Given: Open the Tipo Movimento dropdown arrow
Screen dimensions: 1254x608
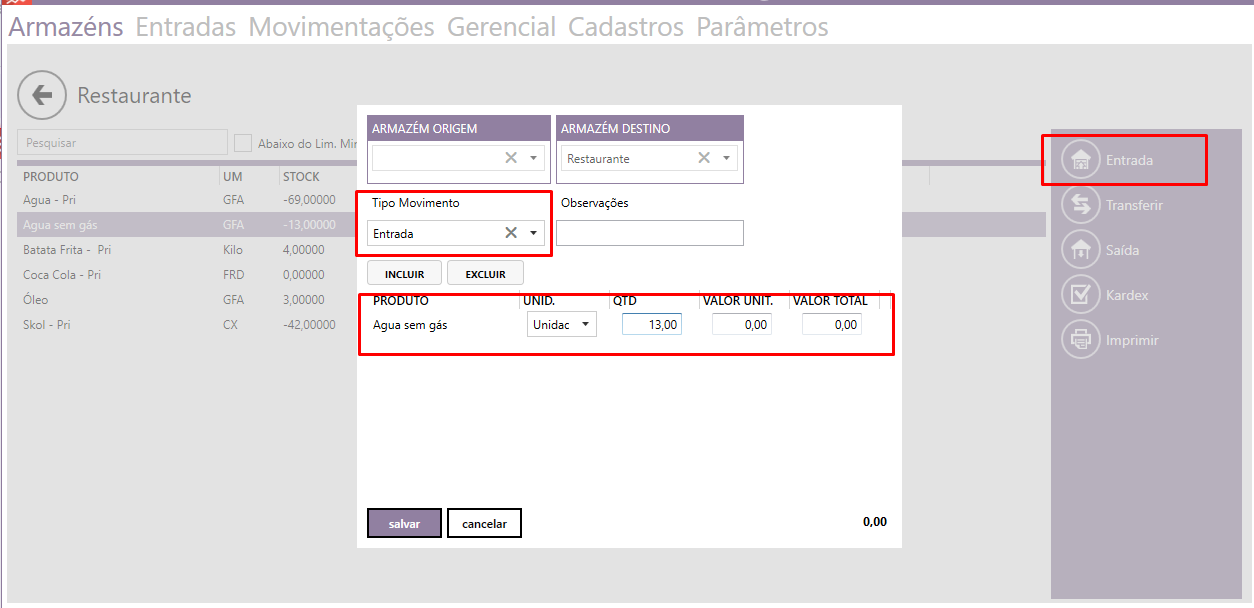Looking at the screenshot, I should (x=534, y=233).
